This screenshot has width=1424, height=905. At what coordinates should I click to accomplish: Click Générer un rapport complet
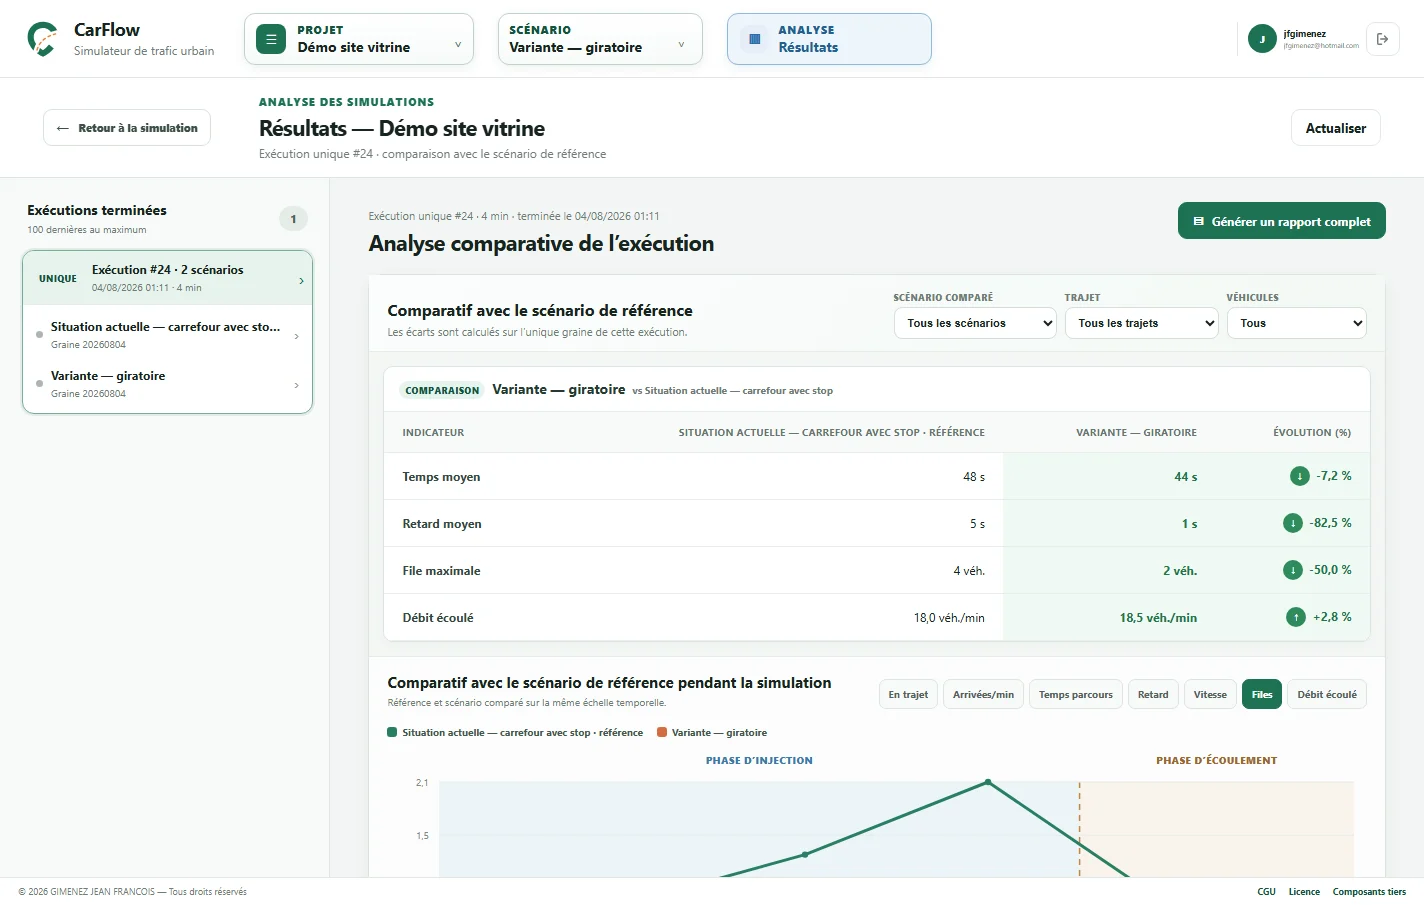coord(1282,222)
